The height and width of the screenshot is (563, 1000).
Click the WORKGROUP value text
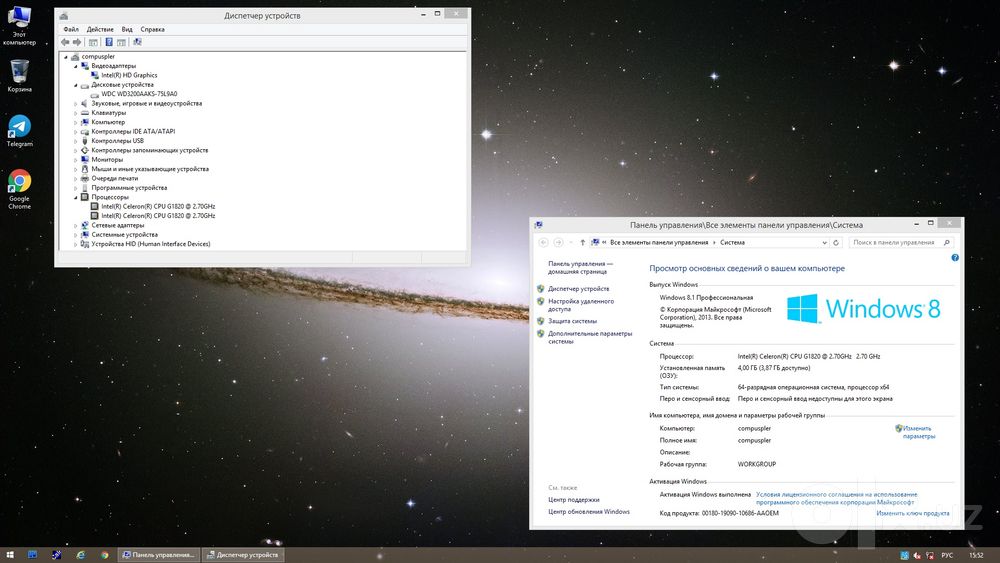pyautogui.click(x=756, y=464)
